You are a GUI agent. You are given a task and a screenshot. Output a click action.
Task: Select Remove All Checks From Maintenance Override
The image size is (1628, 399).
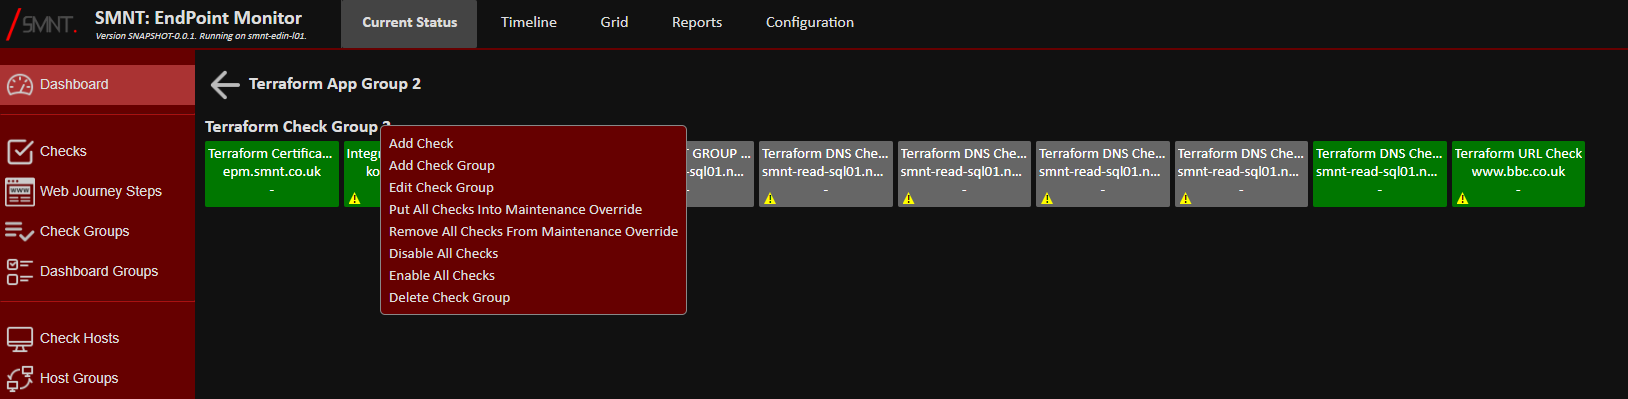point(533,232)
